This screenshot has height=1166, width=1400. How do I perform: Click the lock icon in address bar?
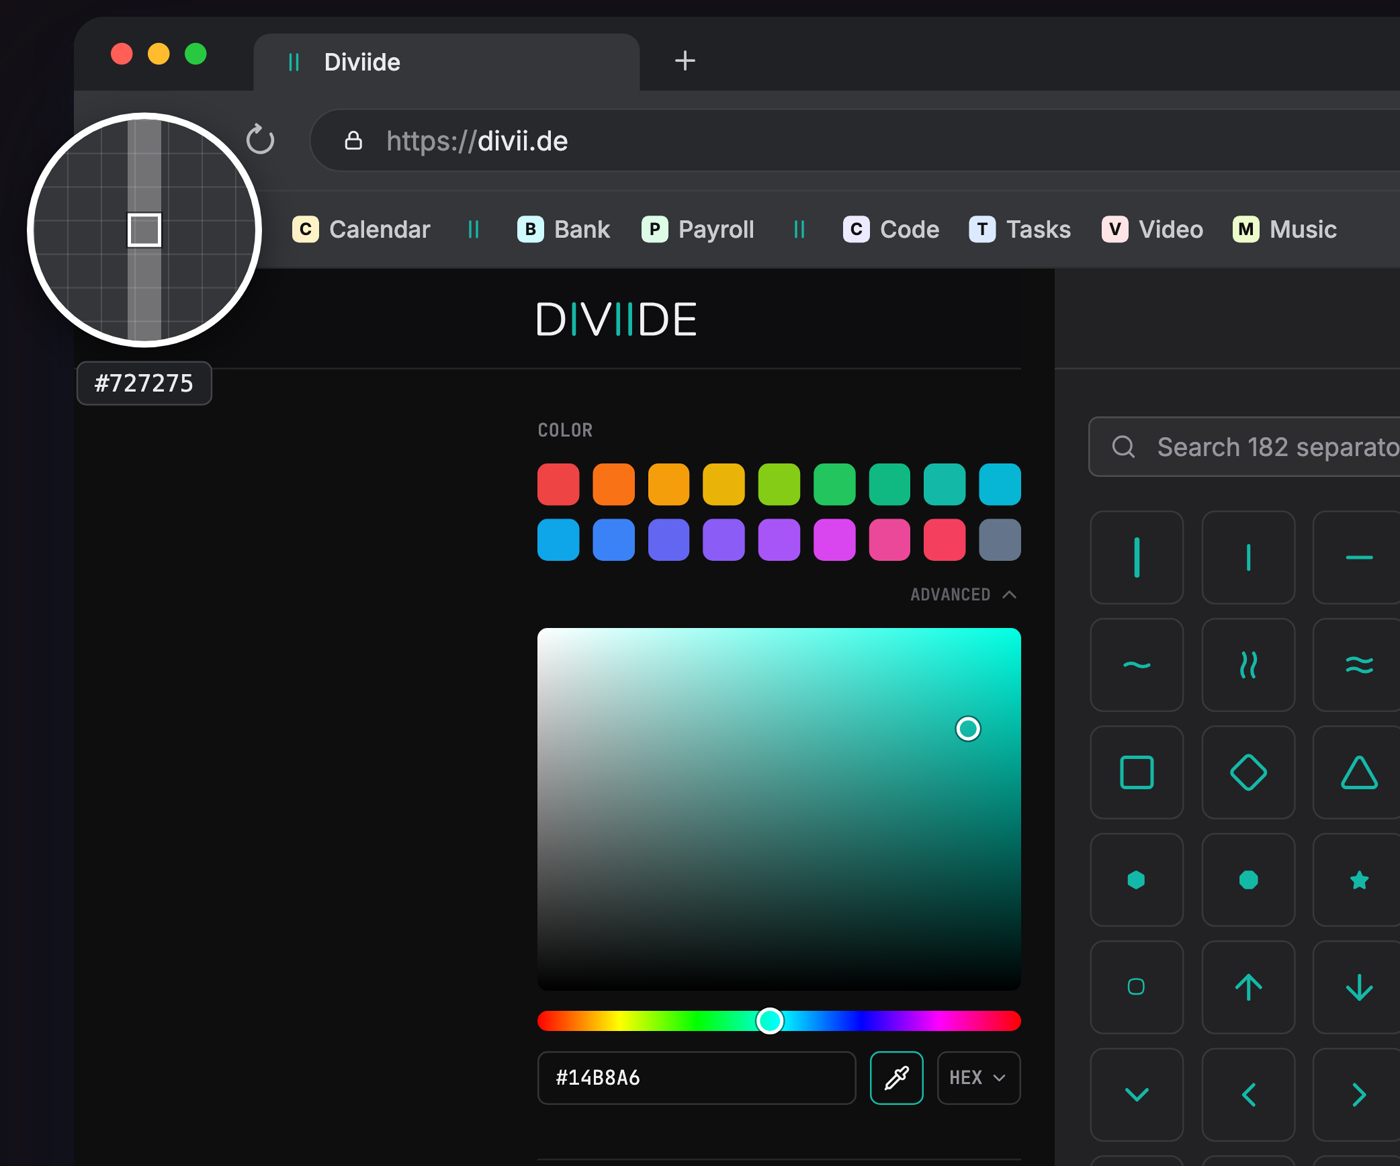point(353,140)
